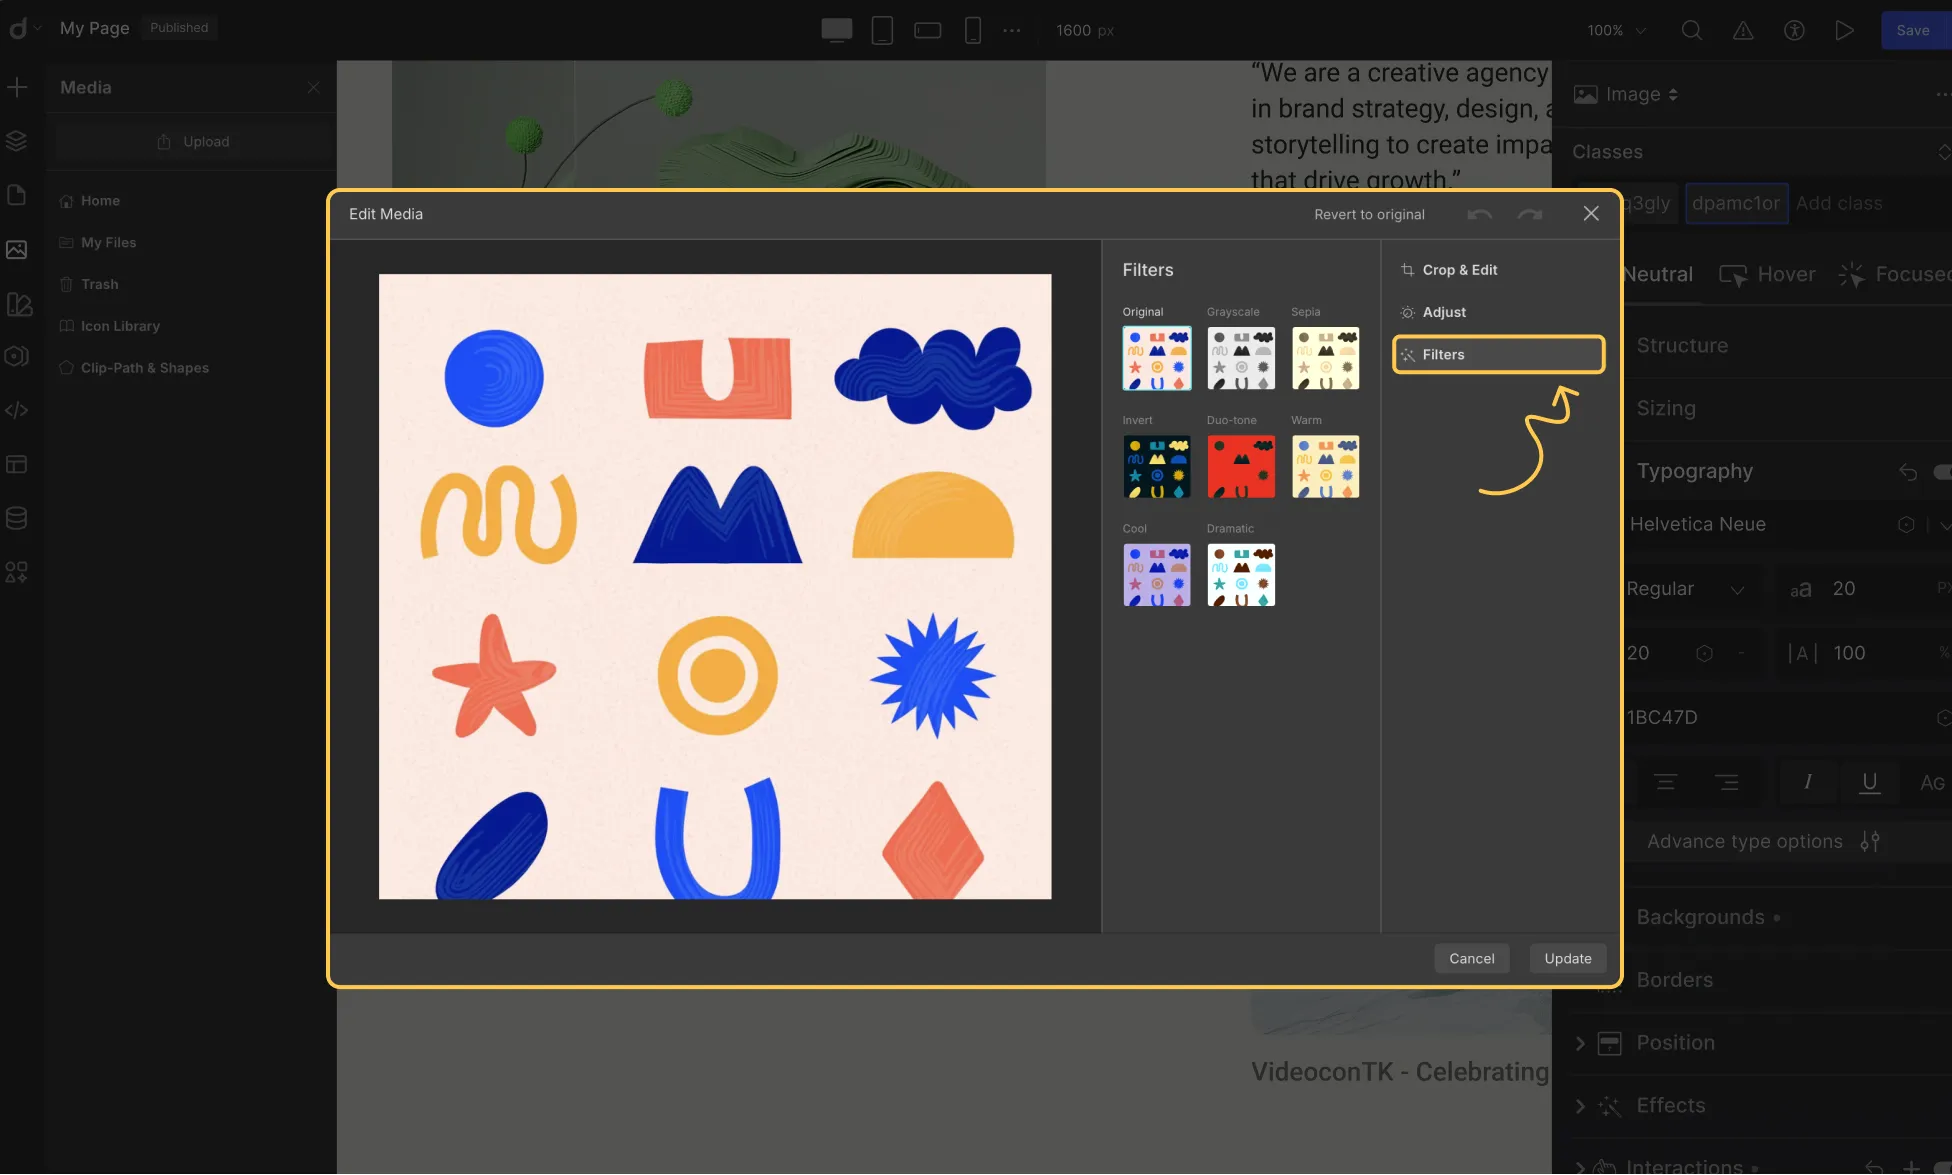Click italic text style icon

pyautogui.click(x=1807, y=782)
